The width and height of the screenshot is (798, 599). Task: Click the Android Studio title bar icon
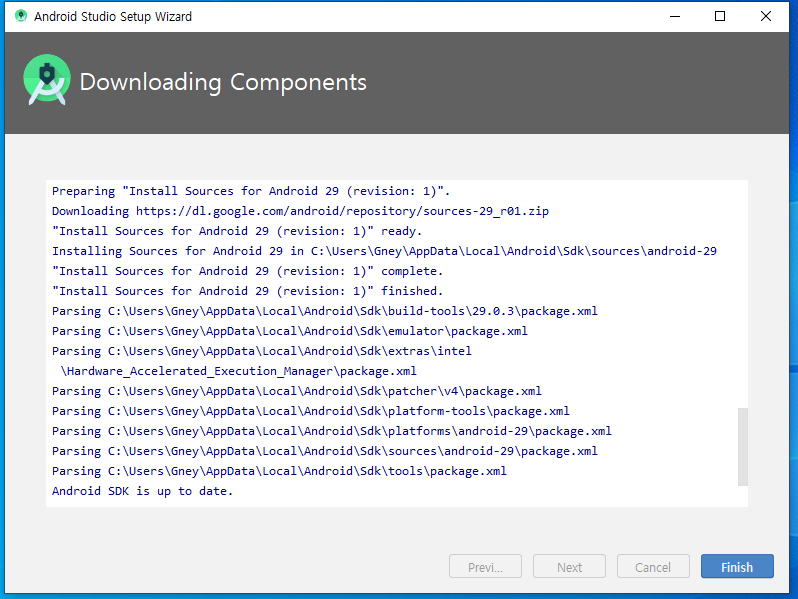tap(21, 16)
